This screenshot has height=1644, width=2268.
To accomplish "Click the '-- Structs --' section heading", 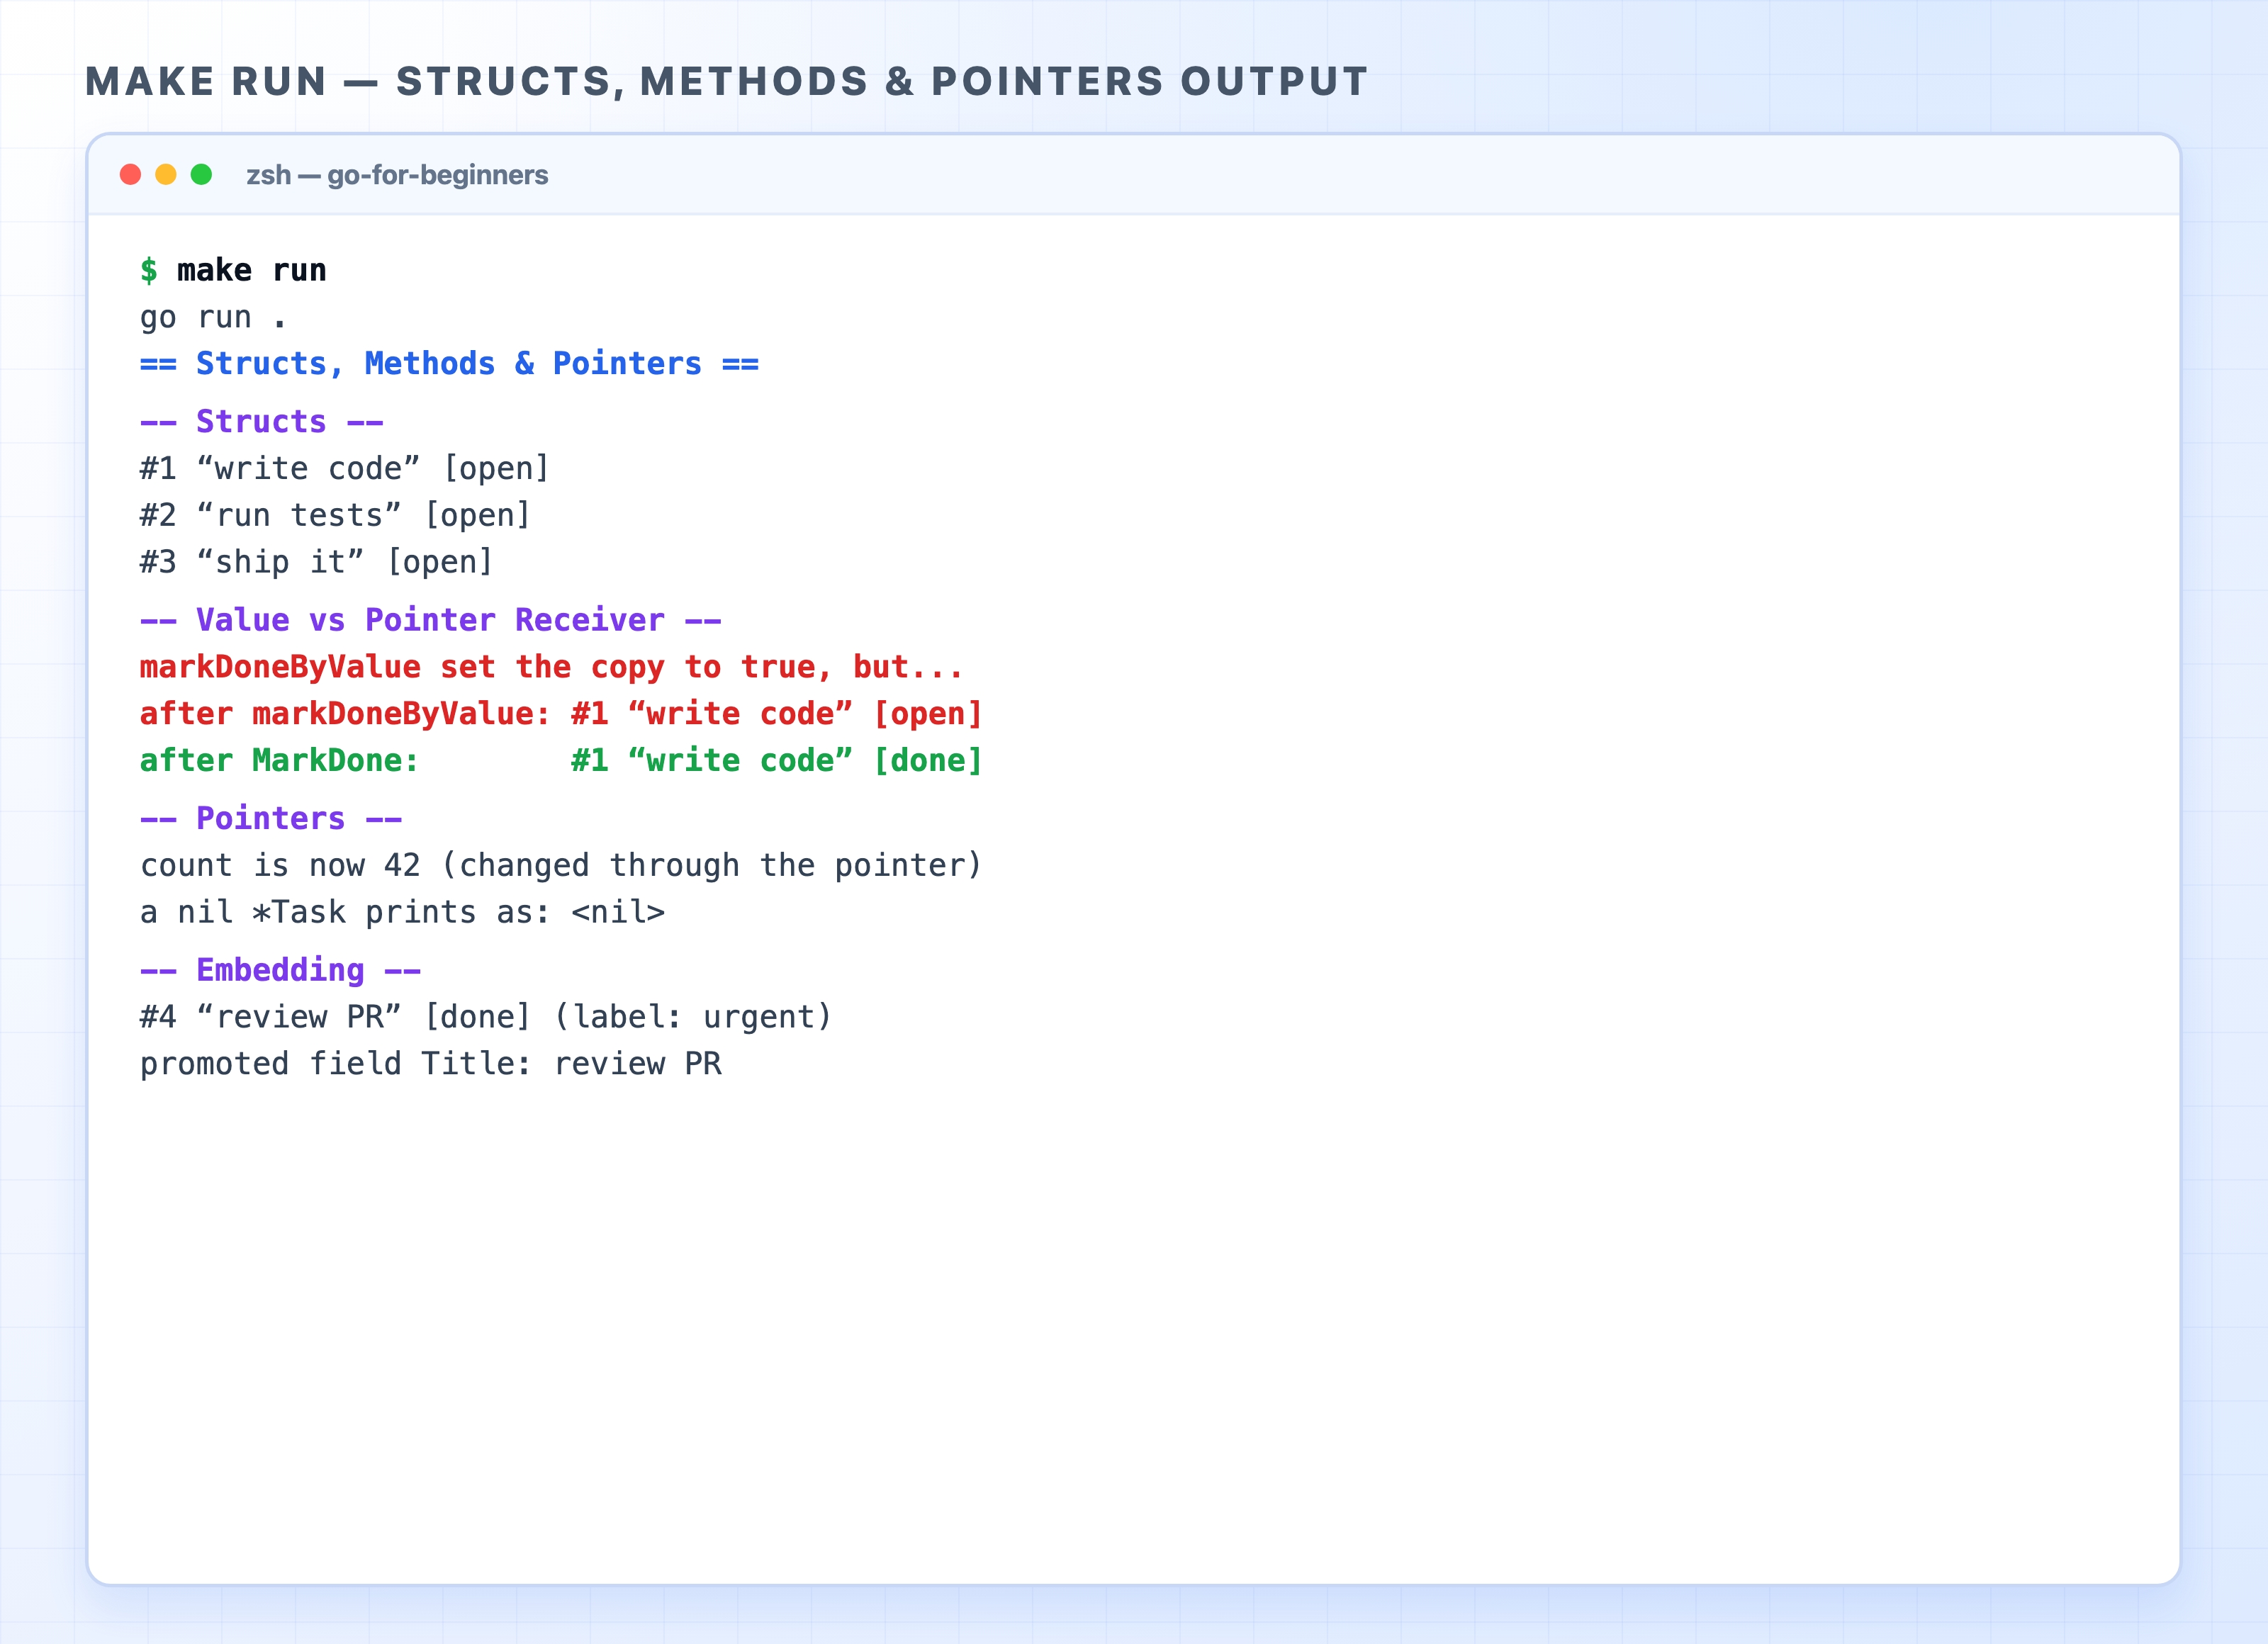I will [262, 422].
